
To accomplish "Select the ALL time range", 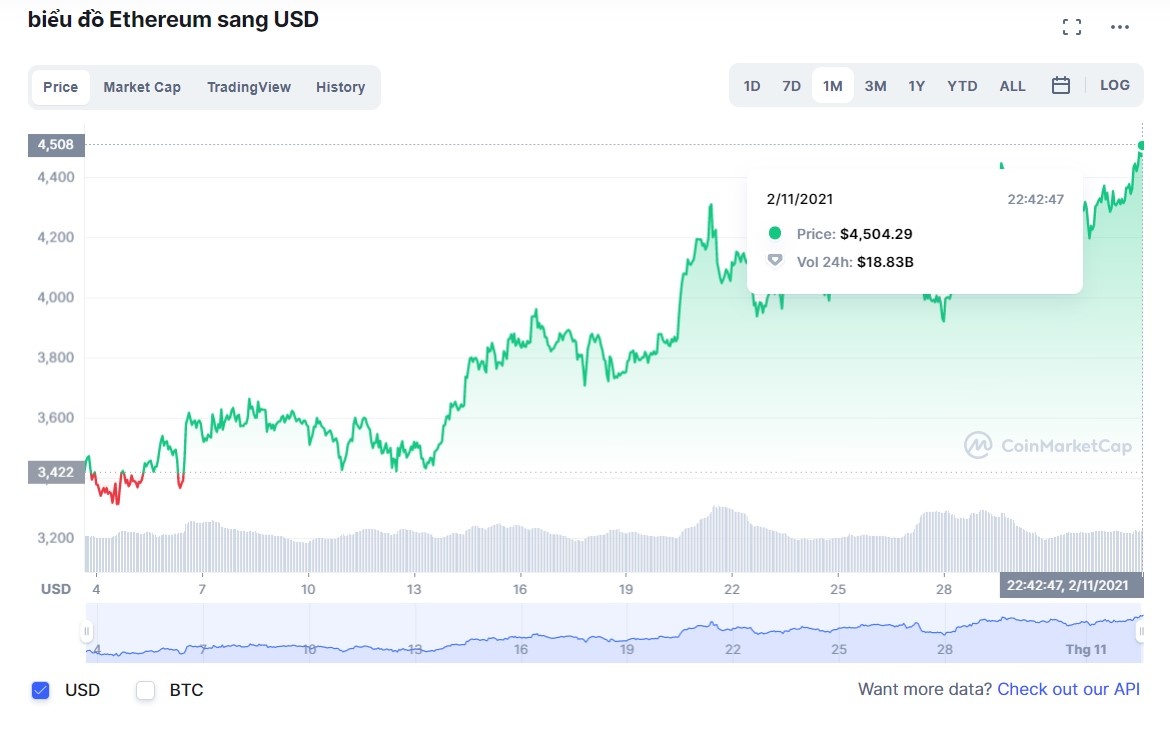I will point(1012,86).
